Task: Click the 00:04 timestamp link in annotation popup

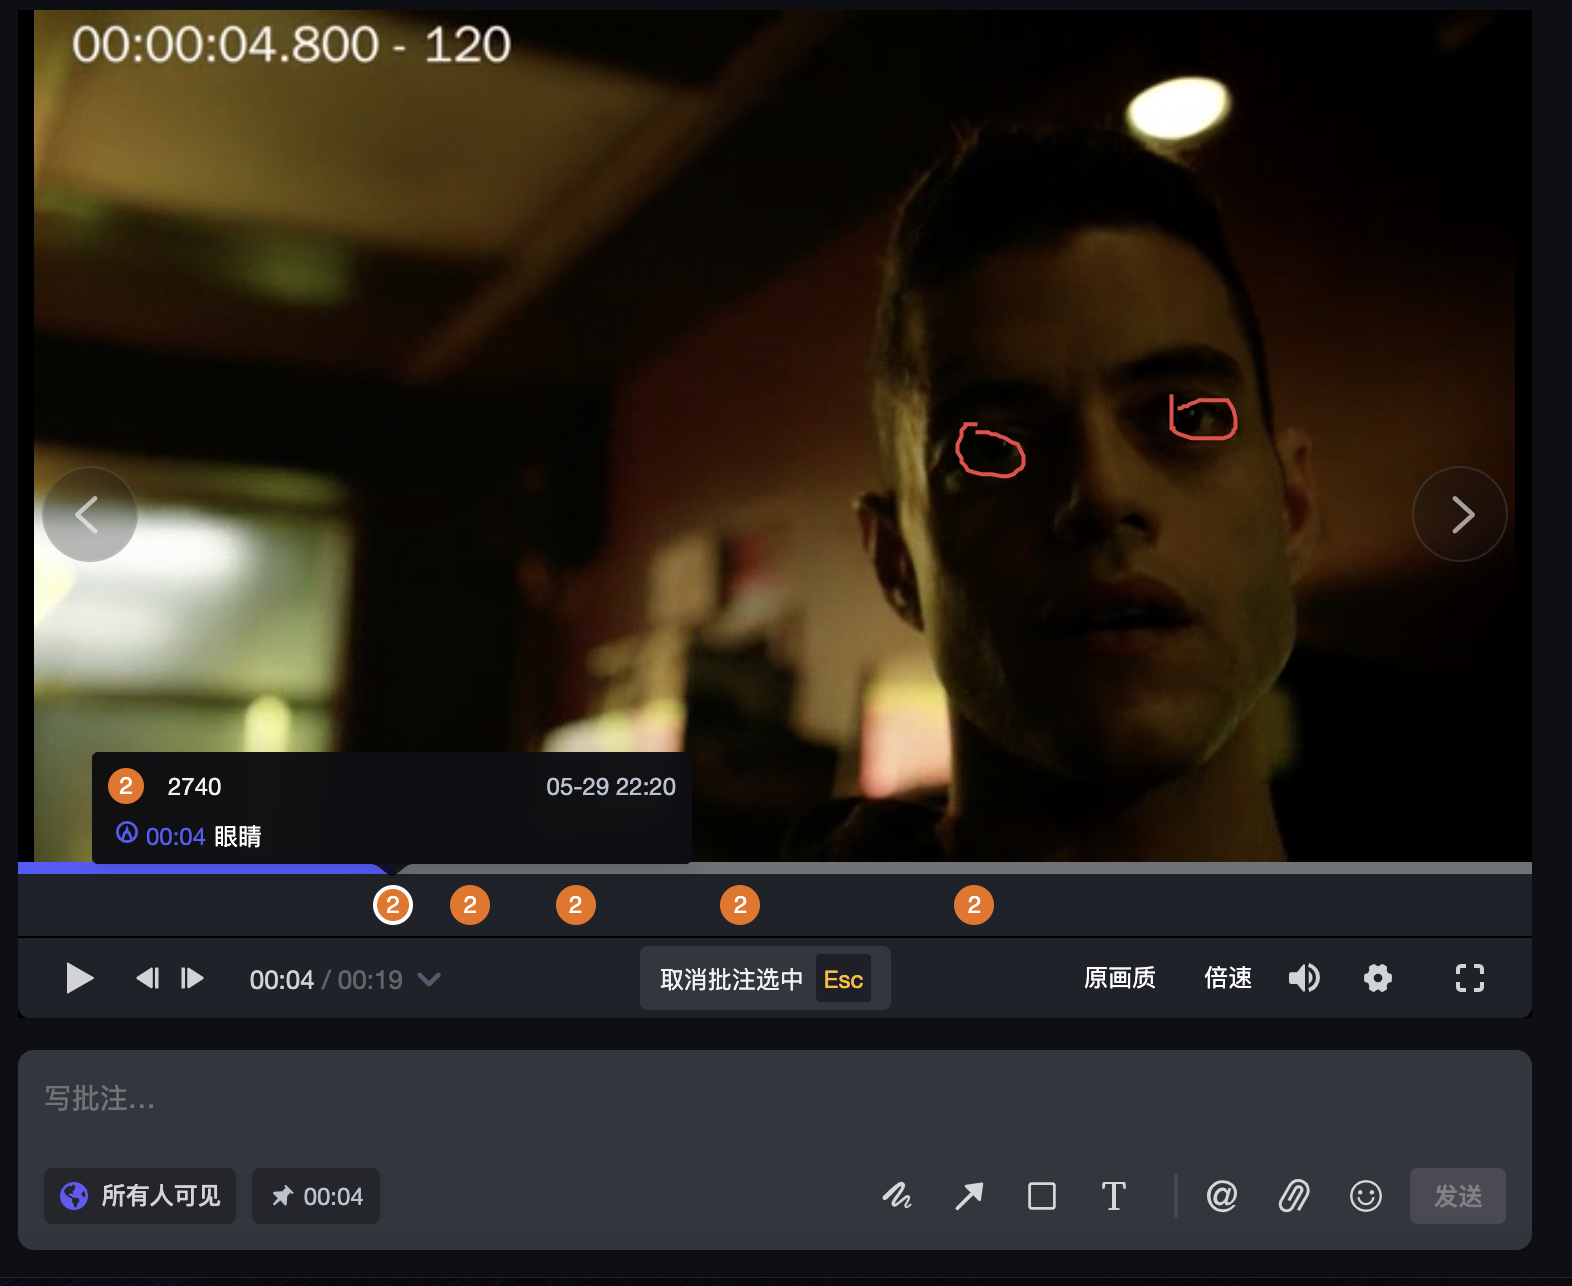Action: click(175, 836)
